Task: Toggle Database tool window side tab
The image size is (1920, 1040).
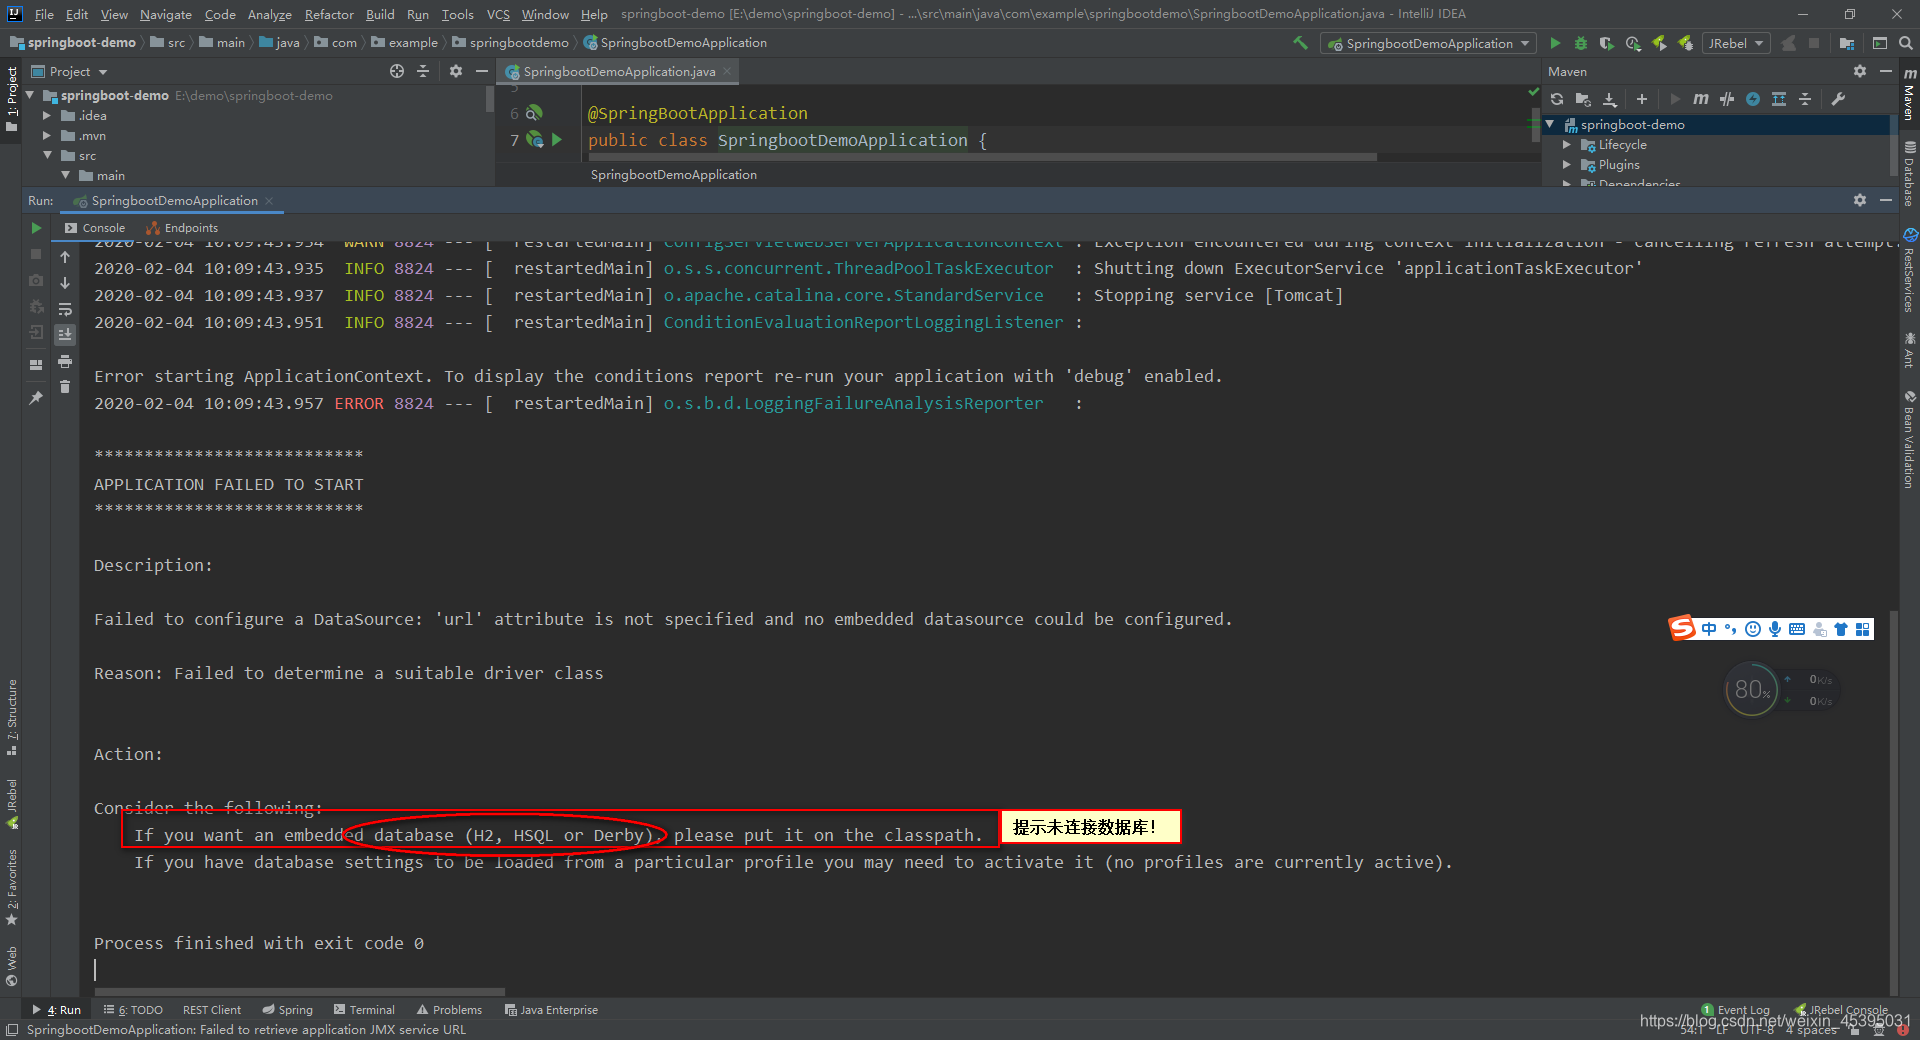Action: pos(1909,173)
